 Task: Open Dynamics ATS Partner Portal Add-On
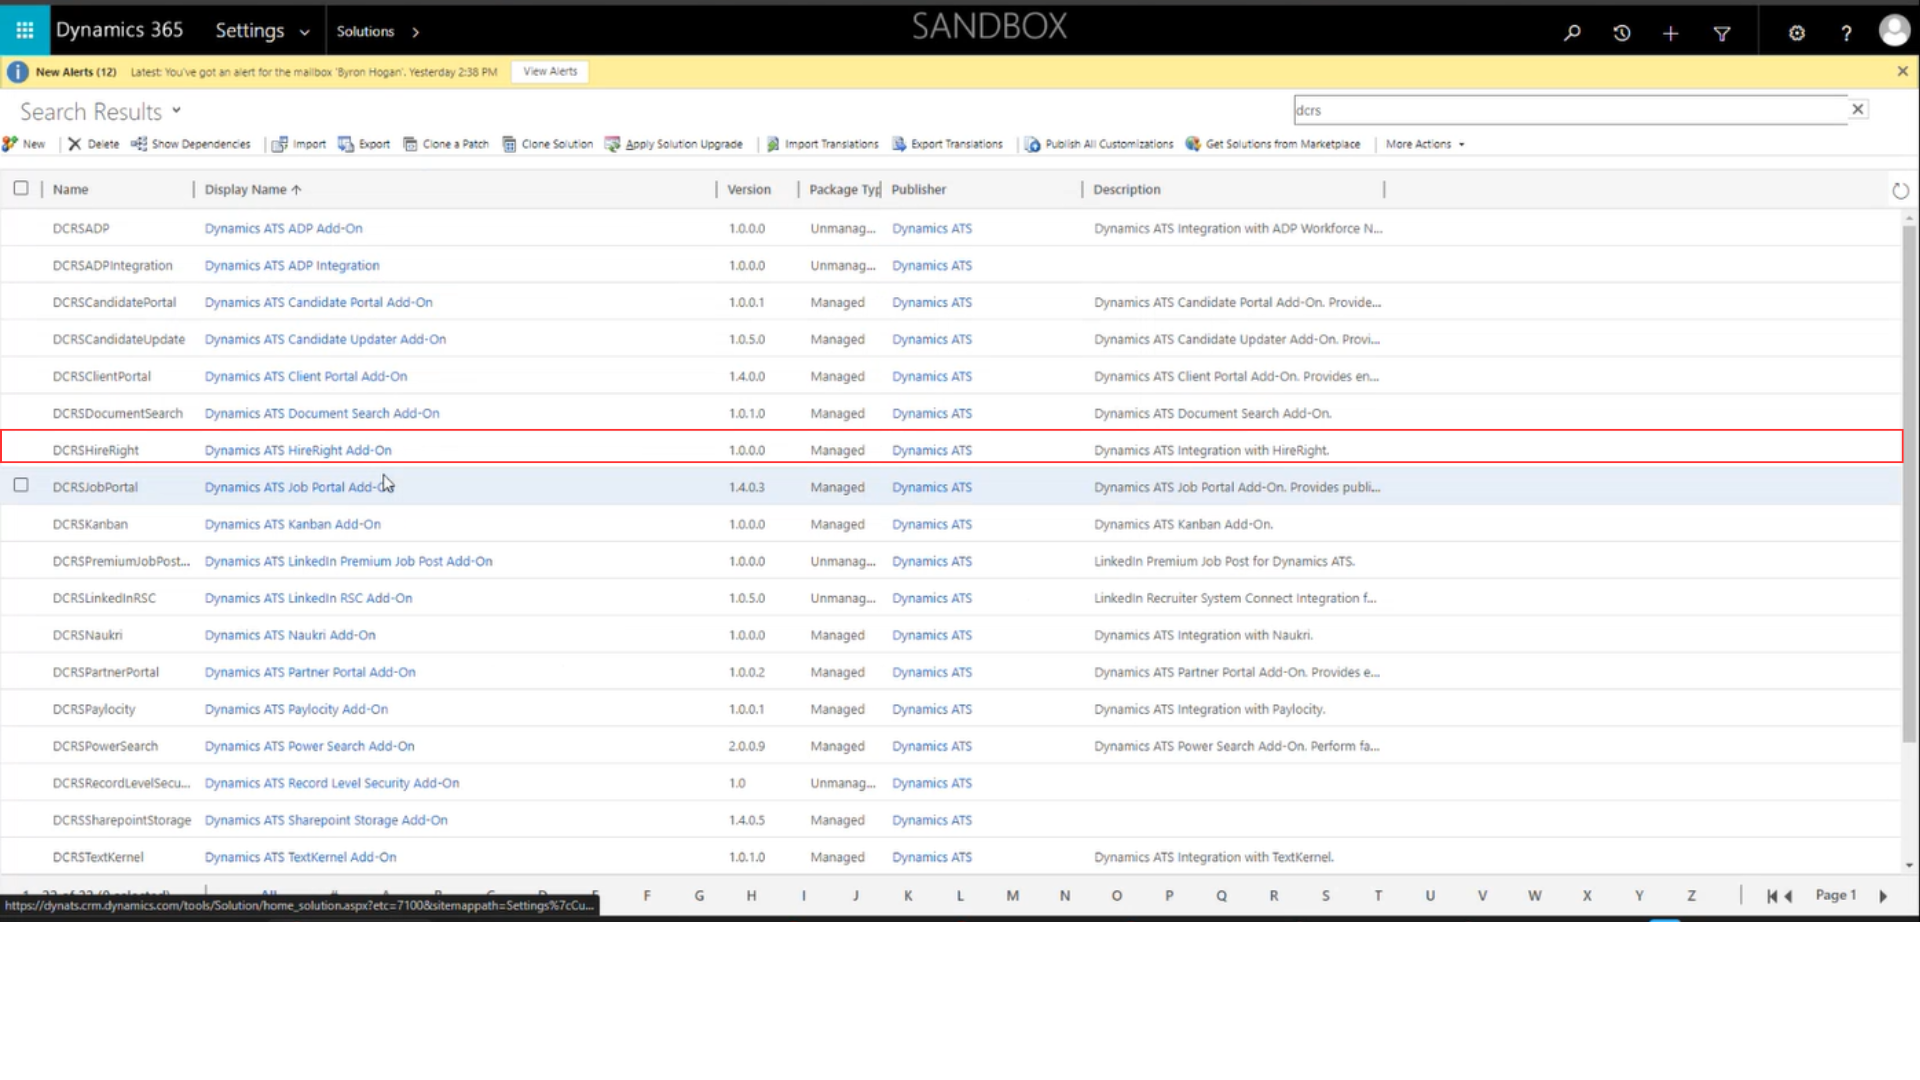pos(310,672)
